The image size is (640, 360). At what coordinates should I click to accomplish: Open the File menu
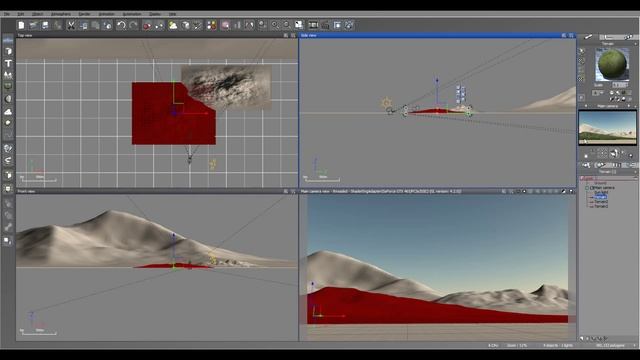click(7, 14)
